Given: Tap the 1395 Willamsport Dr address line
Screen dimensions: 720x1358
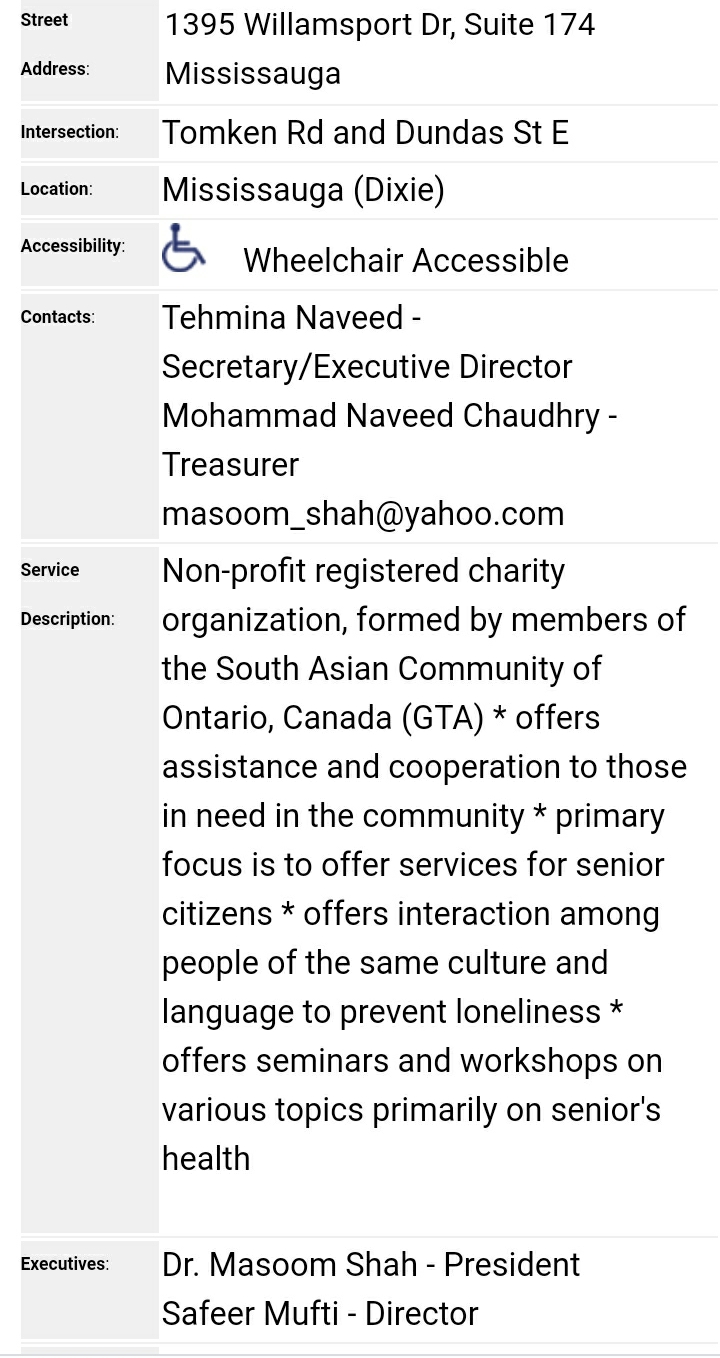Looking at the screenshot, I should tap(379, 25).
